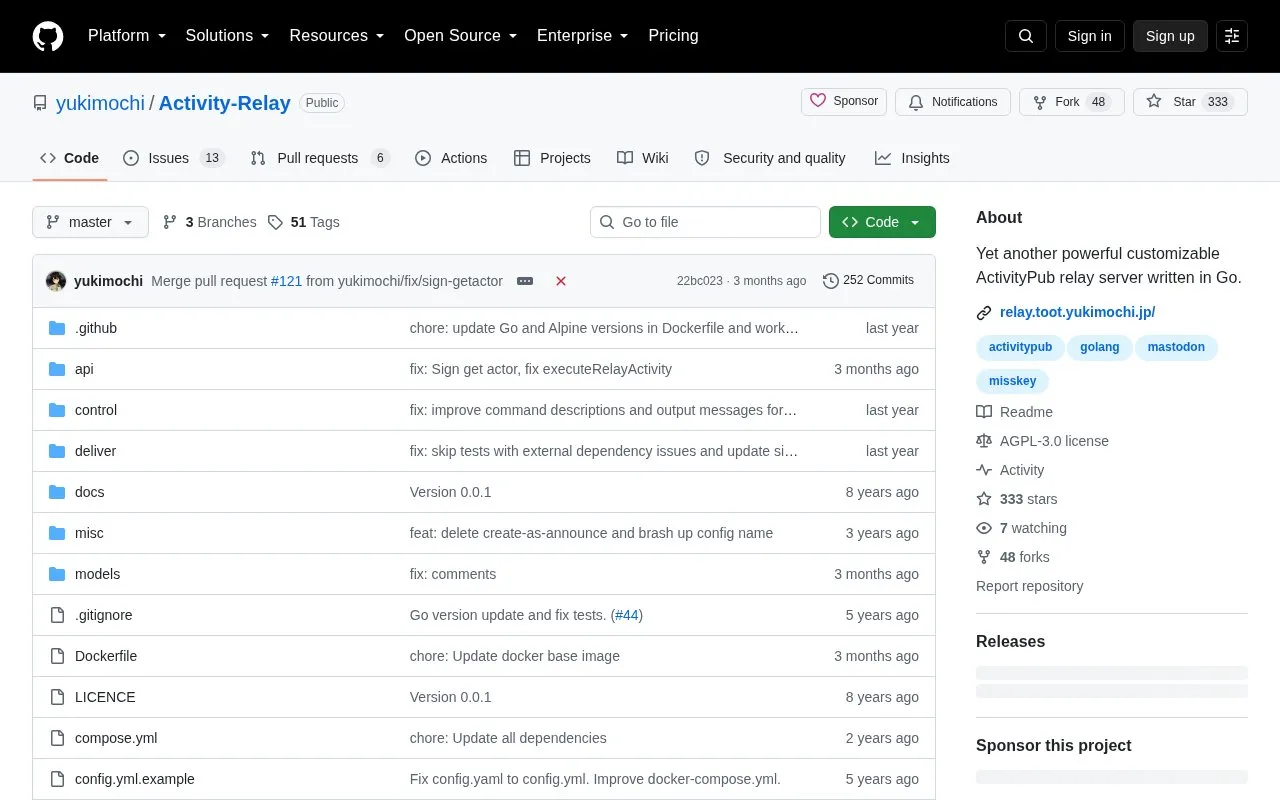Switch to the Issues tab
This screenshot has height=800, width=1280.
(174, 158)
